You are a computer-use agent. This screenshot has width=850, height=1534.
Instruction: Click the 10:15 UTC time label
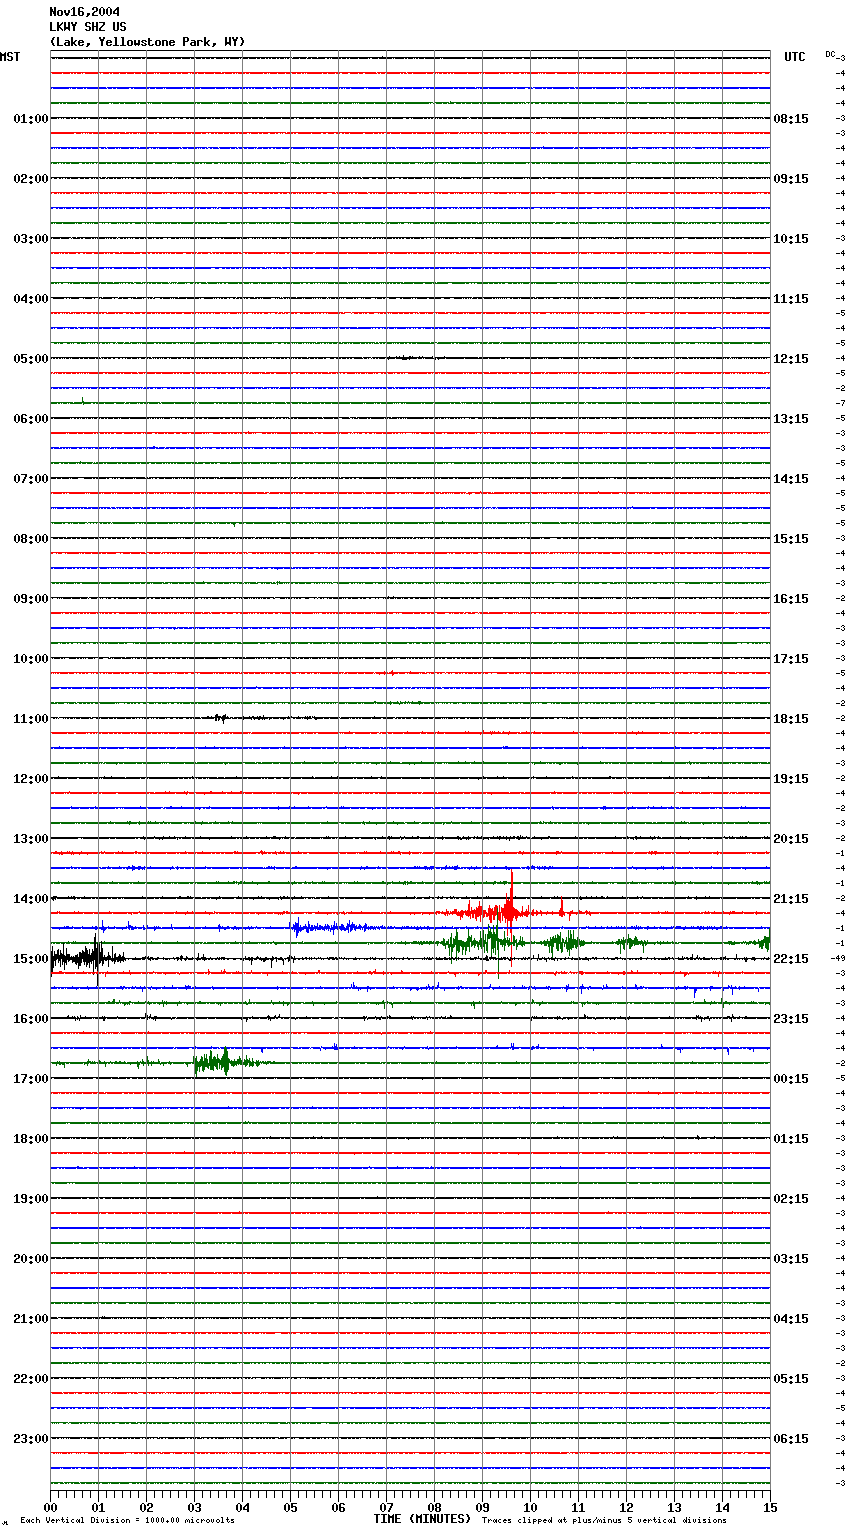point(791,239)
